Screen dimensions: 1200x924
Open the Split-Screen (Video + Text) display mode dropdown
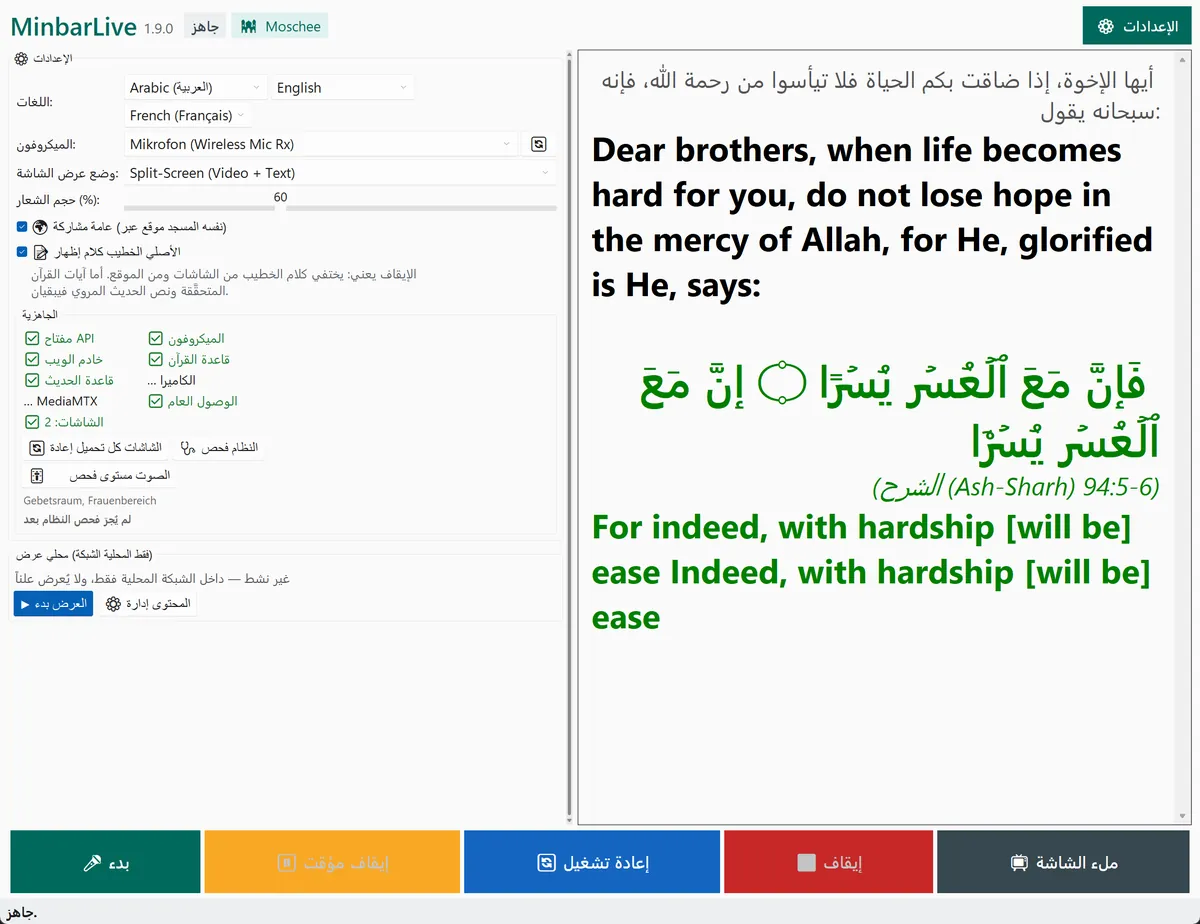(x=340, y=173)
